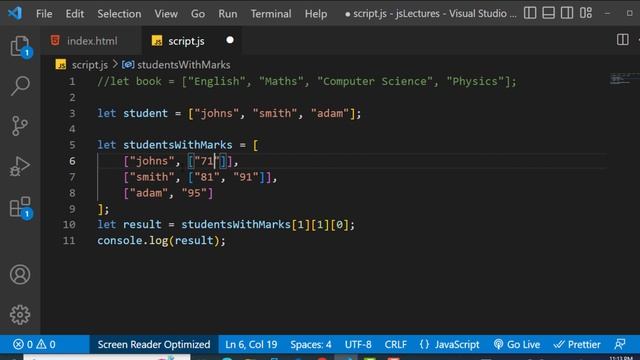Screen dimensions: 640x360
Task: Click the feedback icon in the status bar
Action: (x=620, y=344)
